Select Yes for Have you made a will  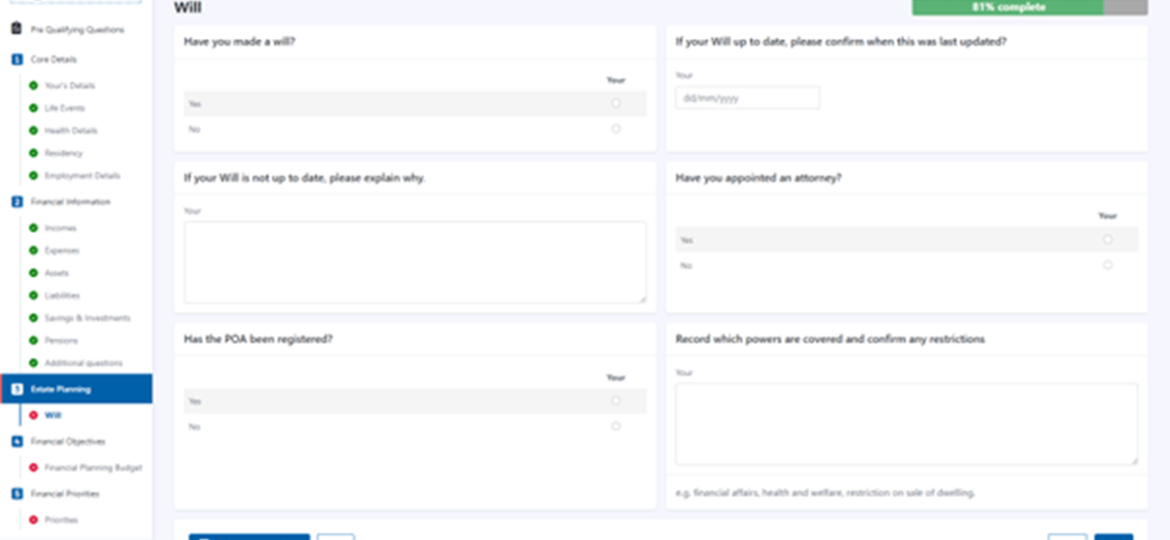tap(616, 104)
